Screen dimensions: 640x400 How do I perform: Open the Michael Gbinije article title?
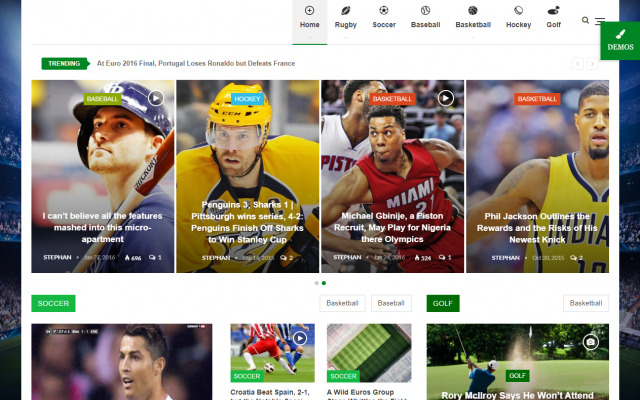[x=392, y=227]
